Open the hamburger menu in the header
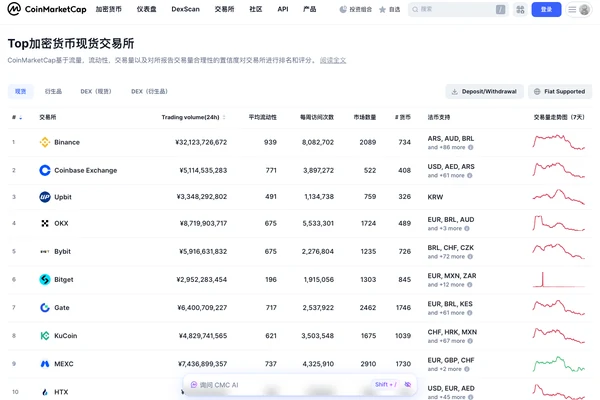The image size is (600, 400). click(572, 10)
